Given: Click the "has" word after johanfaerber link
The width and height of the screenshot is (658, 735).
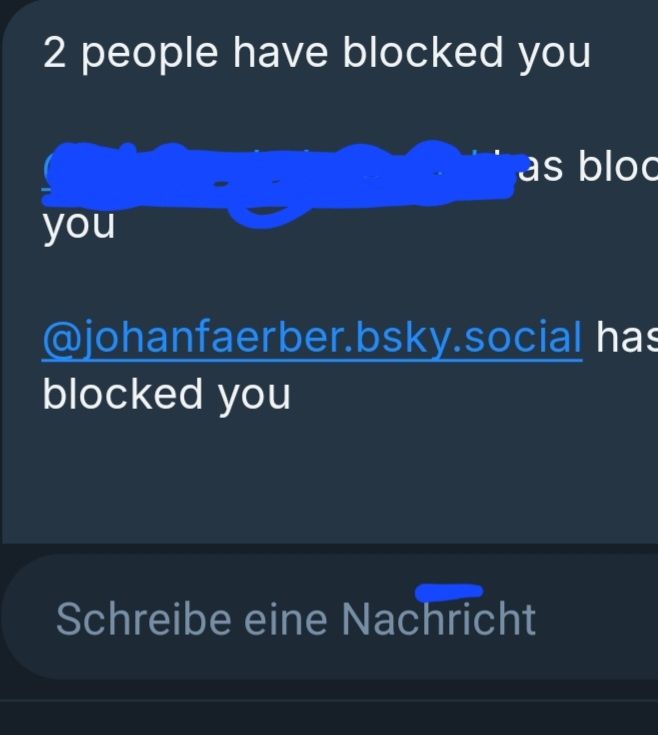Looking at the screenshot, I should [627, 338].
